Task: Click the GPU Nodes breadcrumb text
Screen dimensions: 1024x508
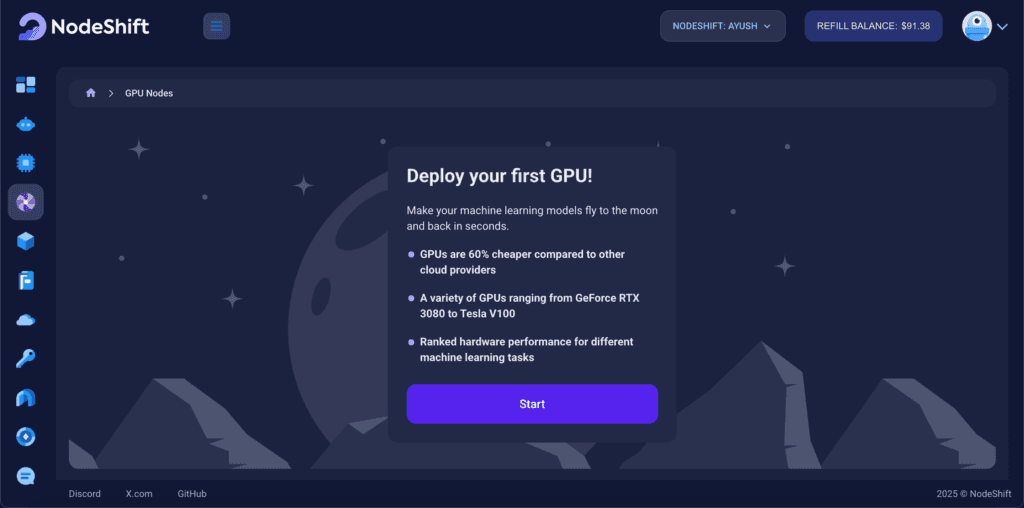Action: [149, 93]
